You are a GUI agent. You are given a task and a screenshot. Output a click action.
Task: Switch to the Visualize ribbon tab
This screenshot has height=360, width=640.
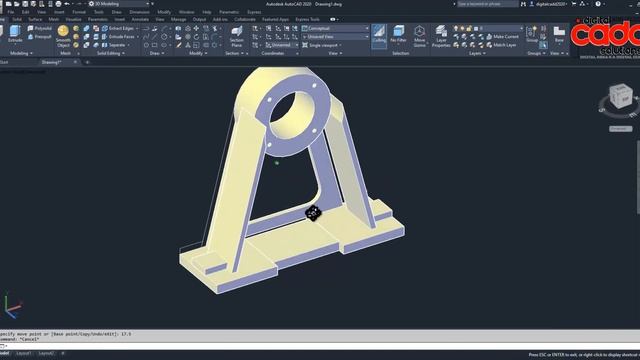click(x=73, y=20)
